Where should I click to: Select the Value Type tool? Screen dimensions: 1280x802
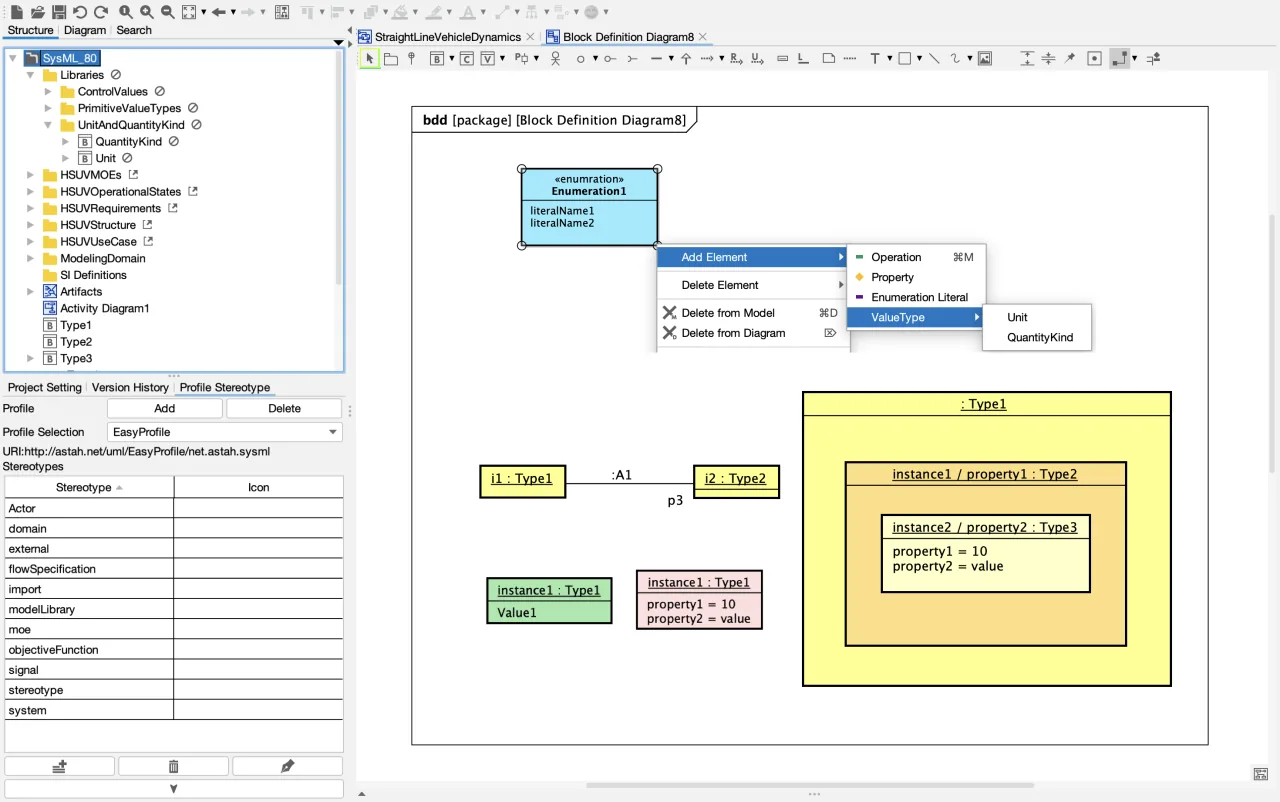[488, 59]
